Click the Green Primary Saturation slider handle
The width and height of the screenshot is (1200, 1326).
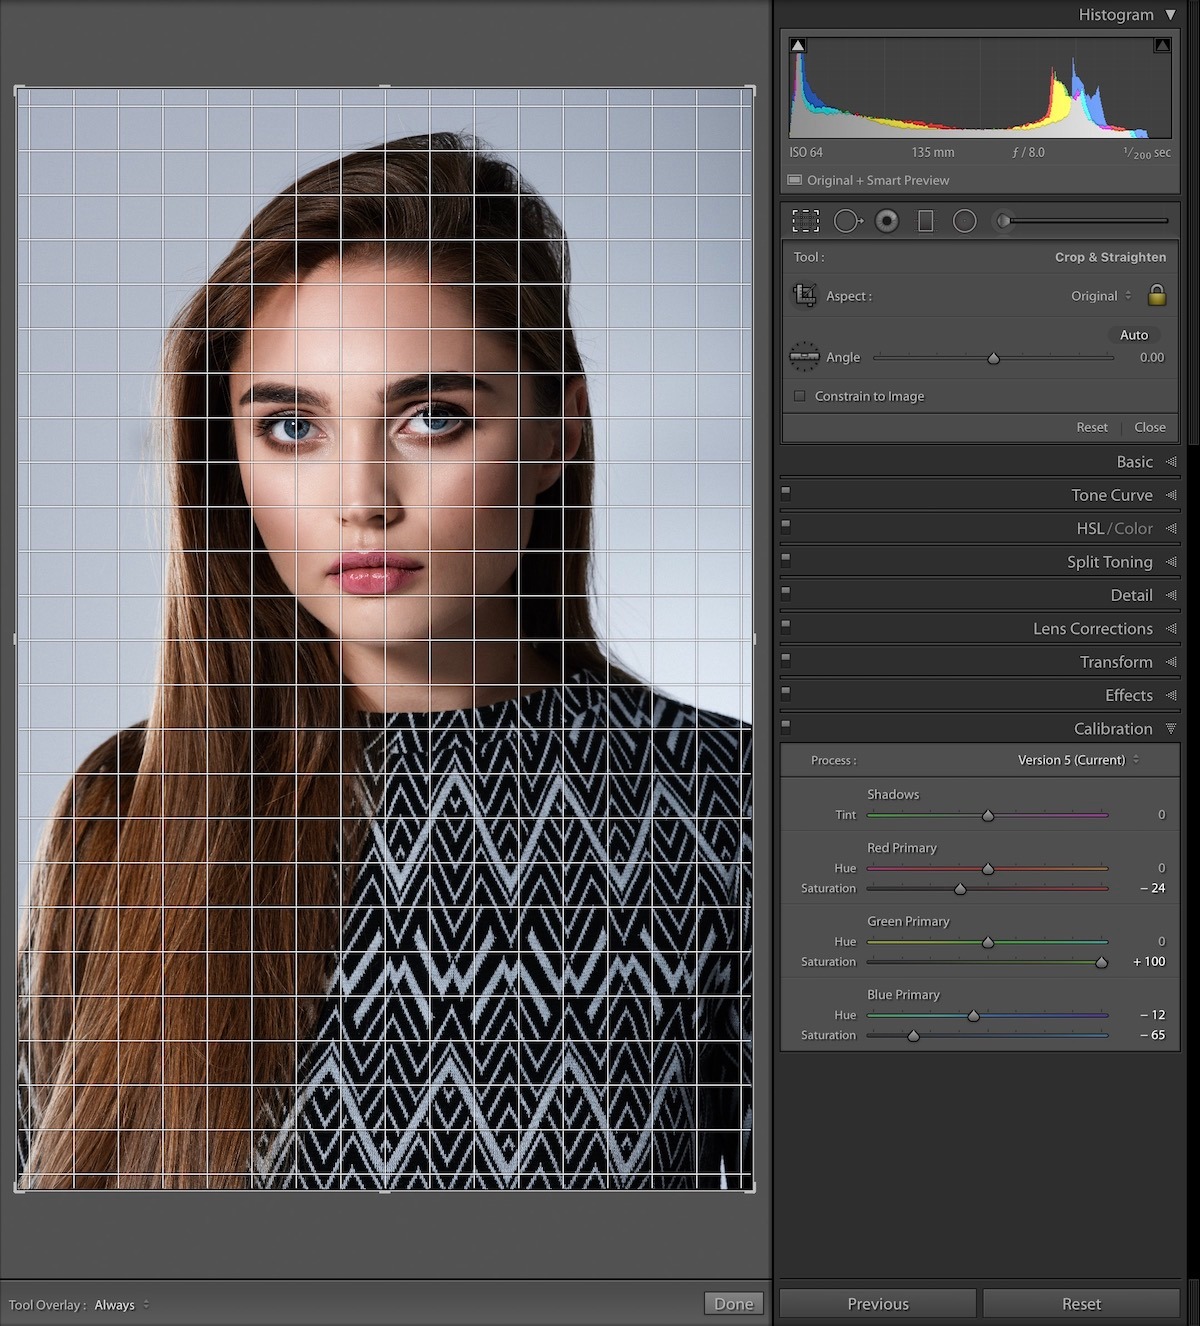tap(1101, 962)
